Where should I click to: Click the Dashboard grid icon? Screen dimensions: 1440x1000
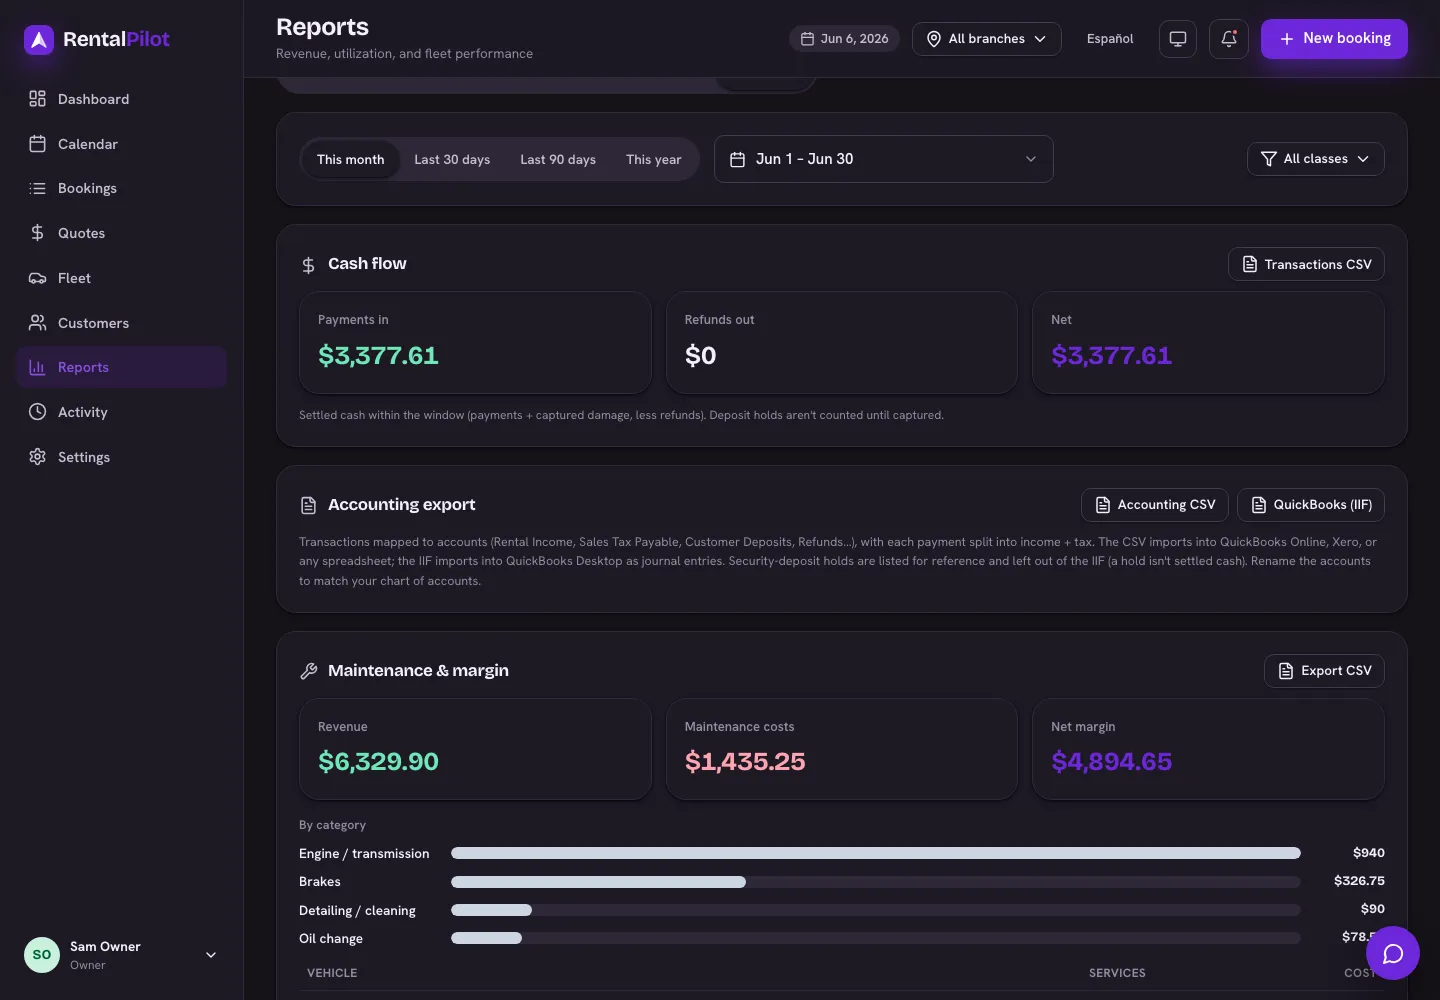[x=37, y=99]
